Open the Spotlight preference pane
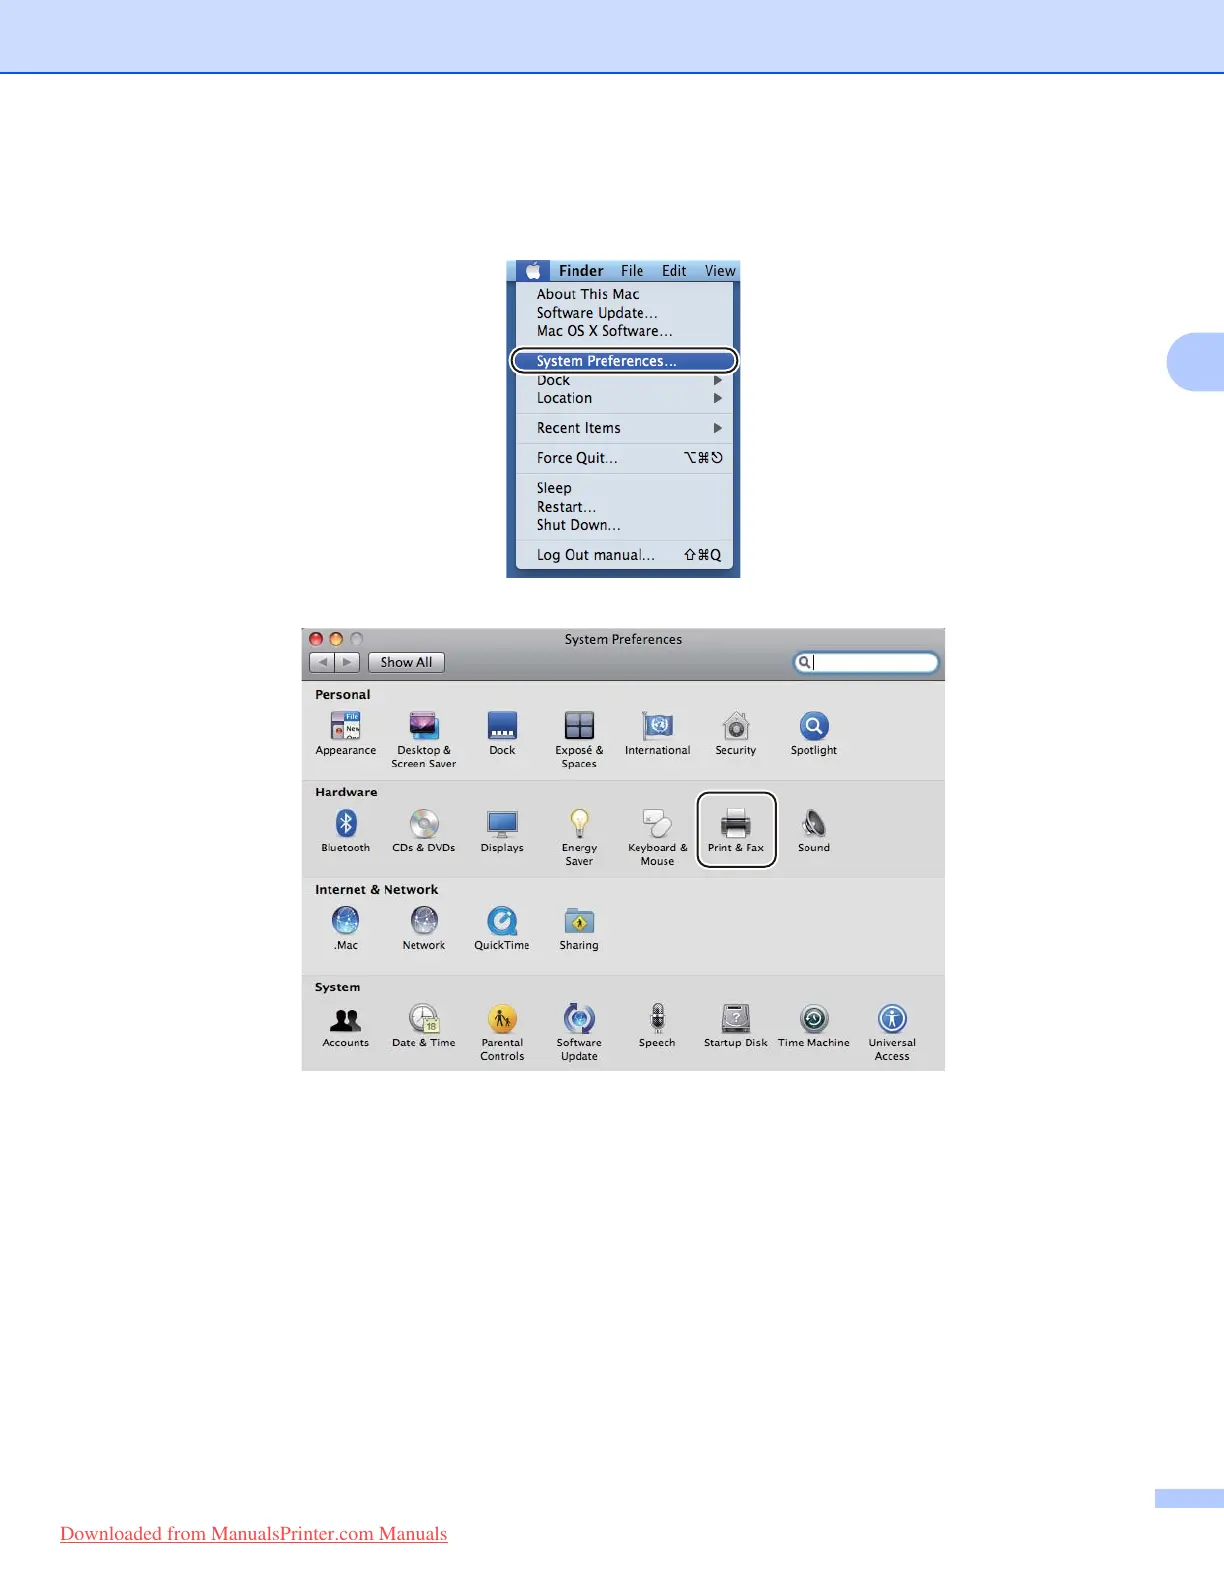 pyautogui.click(x=814, y=733)
